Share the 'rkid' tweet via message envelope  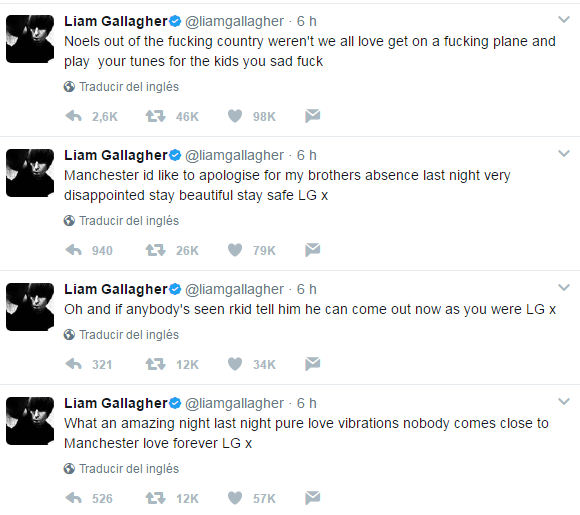click(x=313, y=364)
